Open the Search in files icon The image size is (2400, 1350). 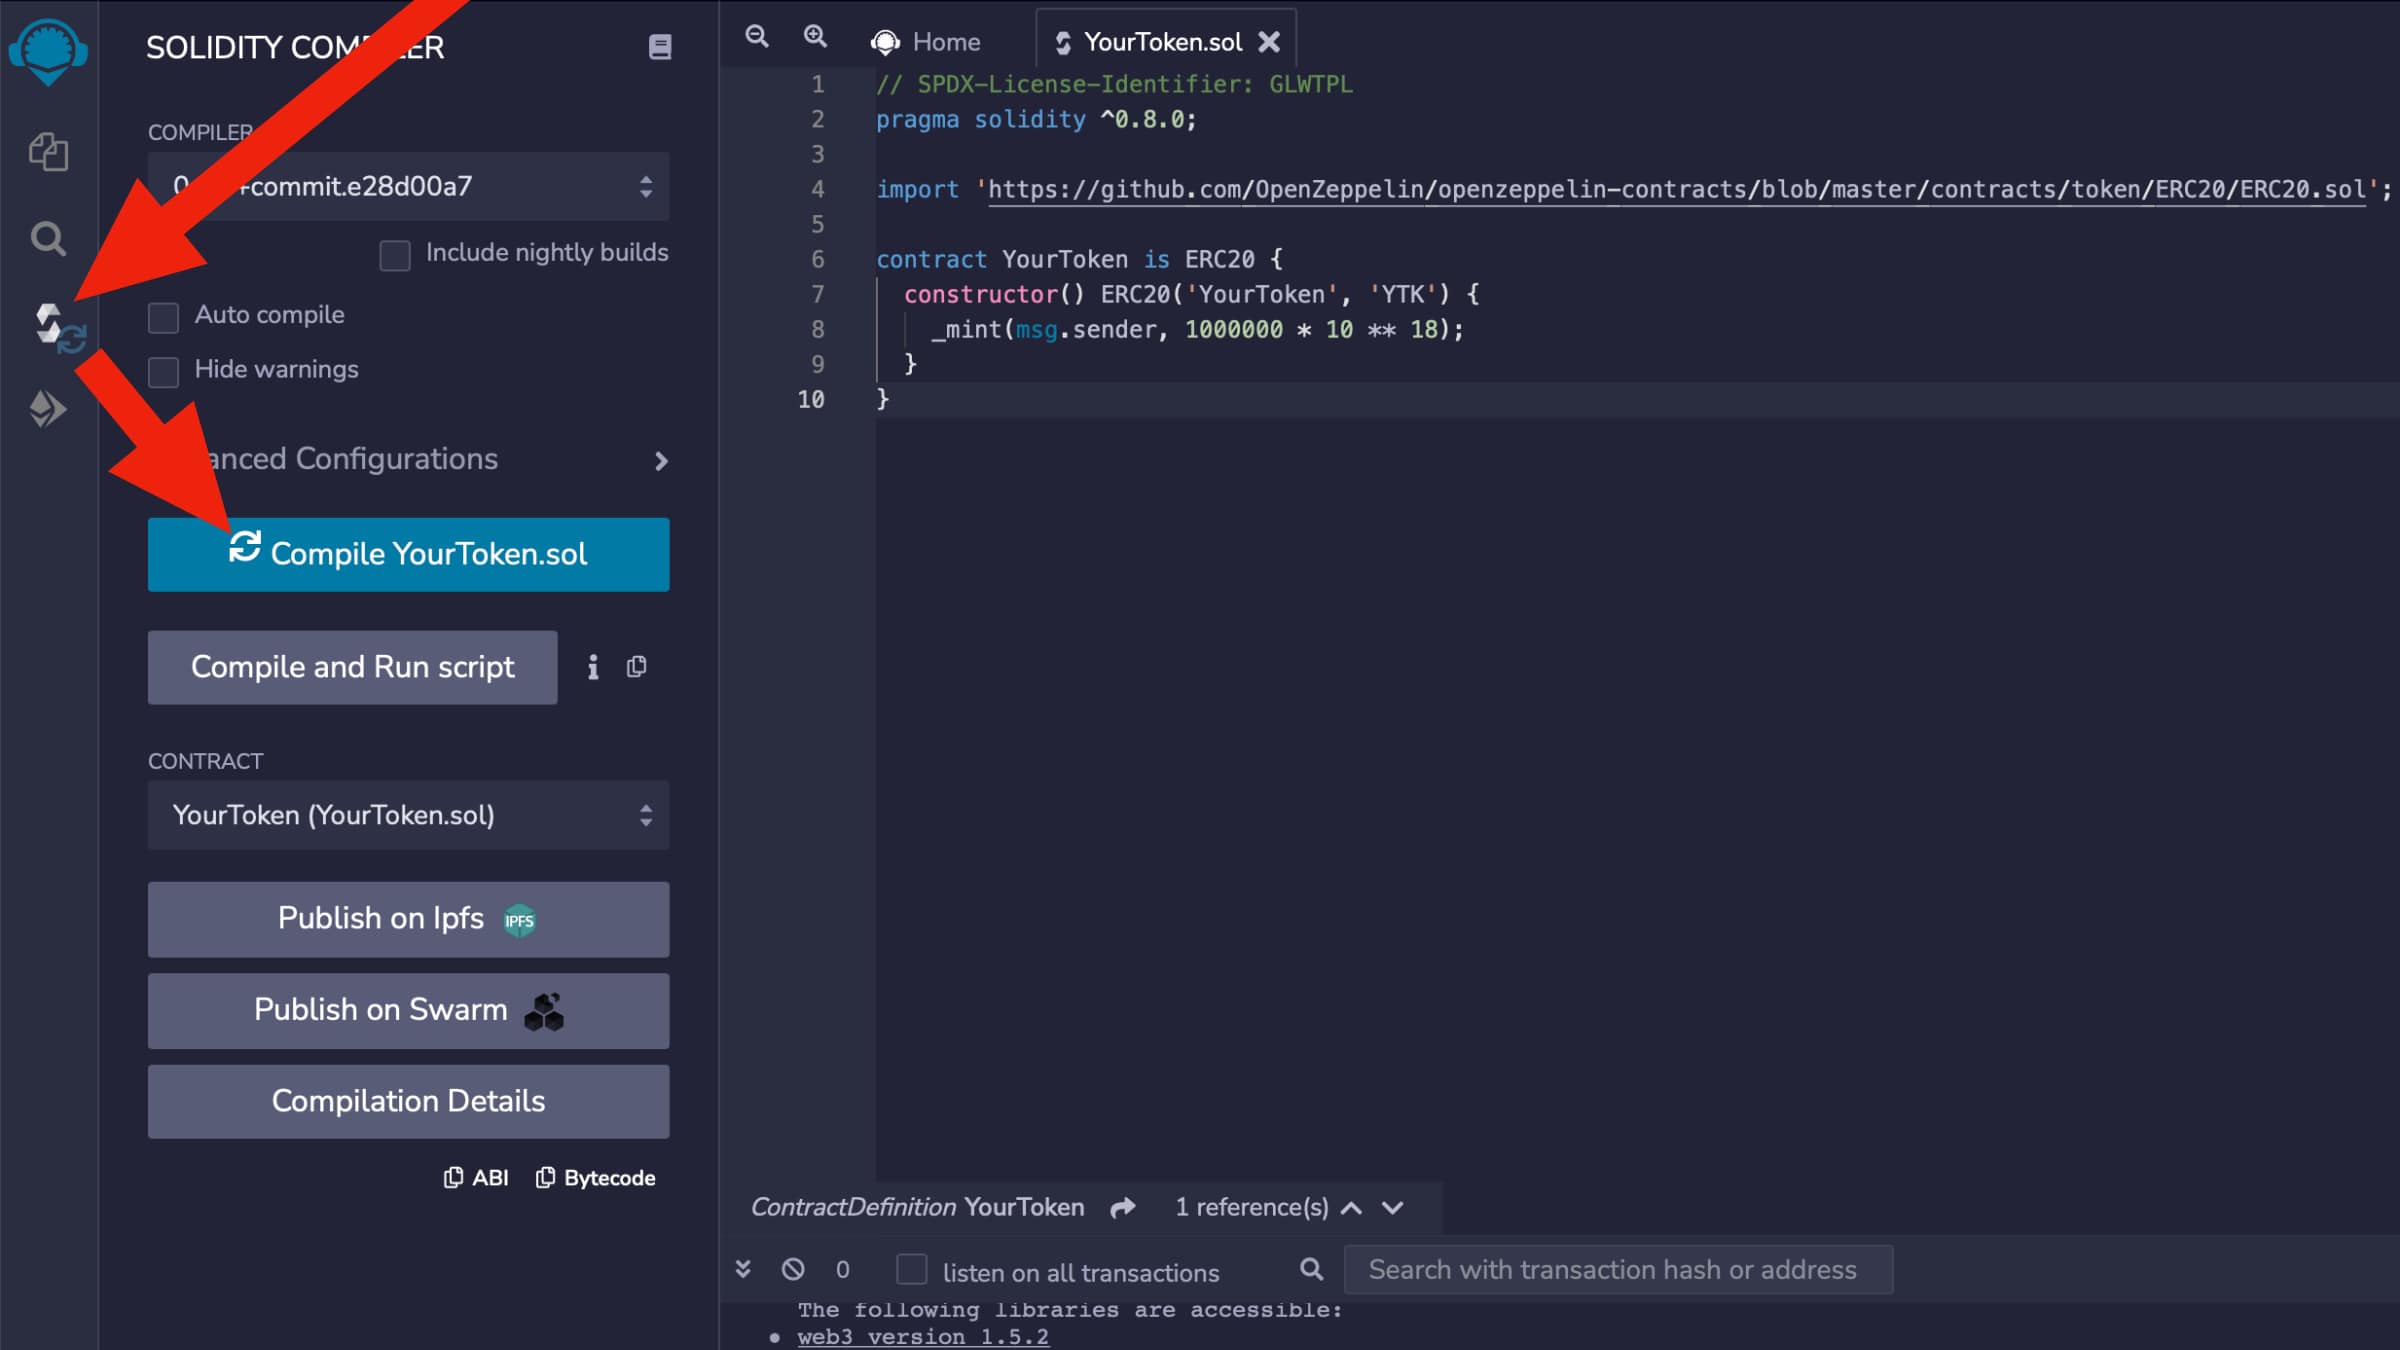point(48,239)
